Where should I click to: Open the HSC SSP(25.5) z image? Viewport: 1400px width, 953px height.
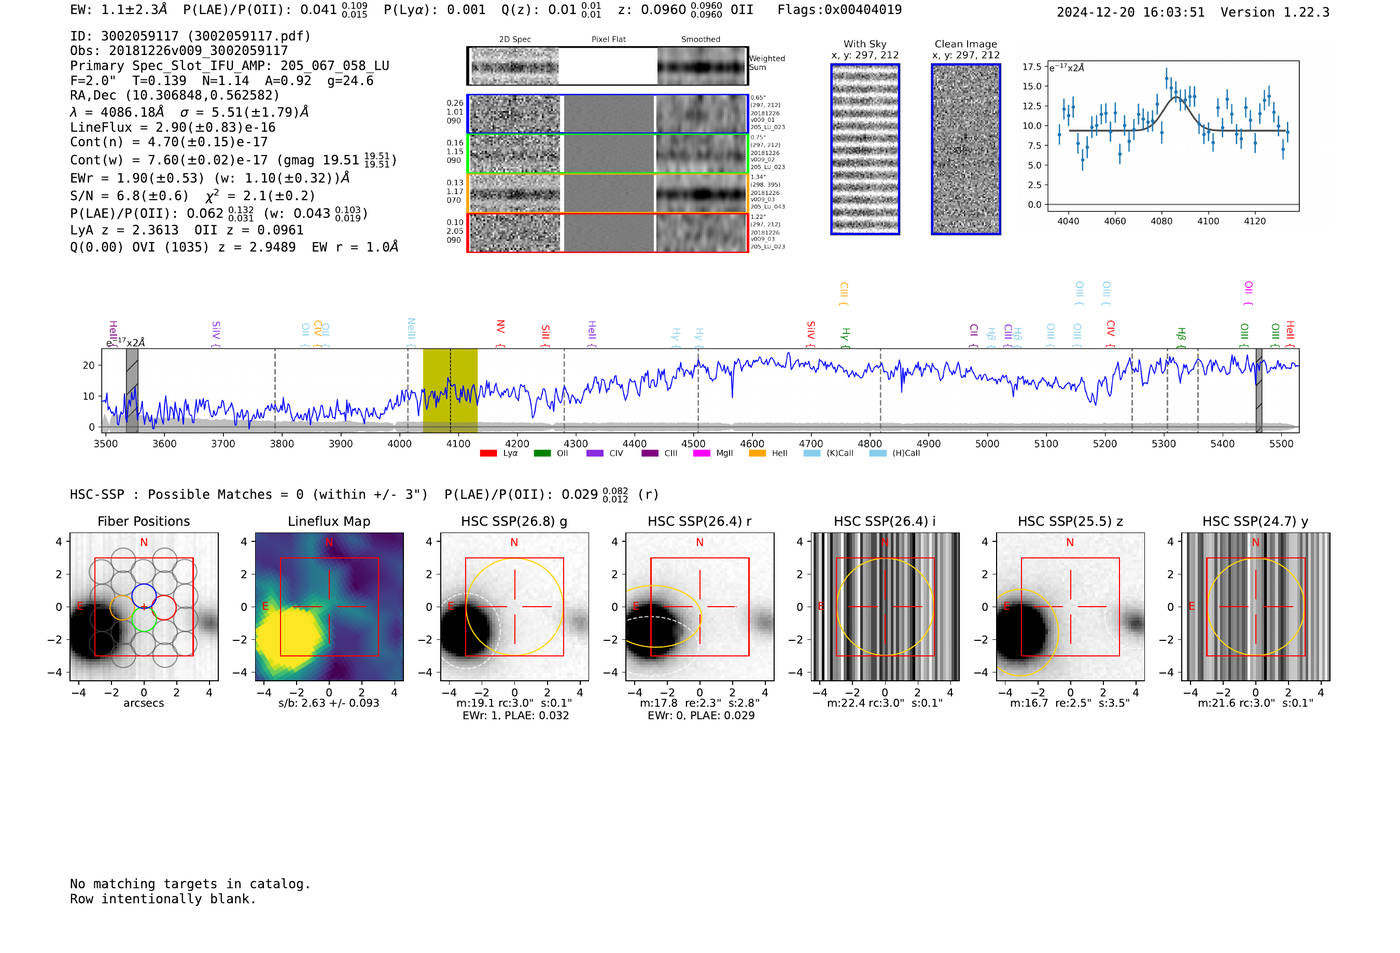pyautogui.click(x=1070, y=607)
